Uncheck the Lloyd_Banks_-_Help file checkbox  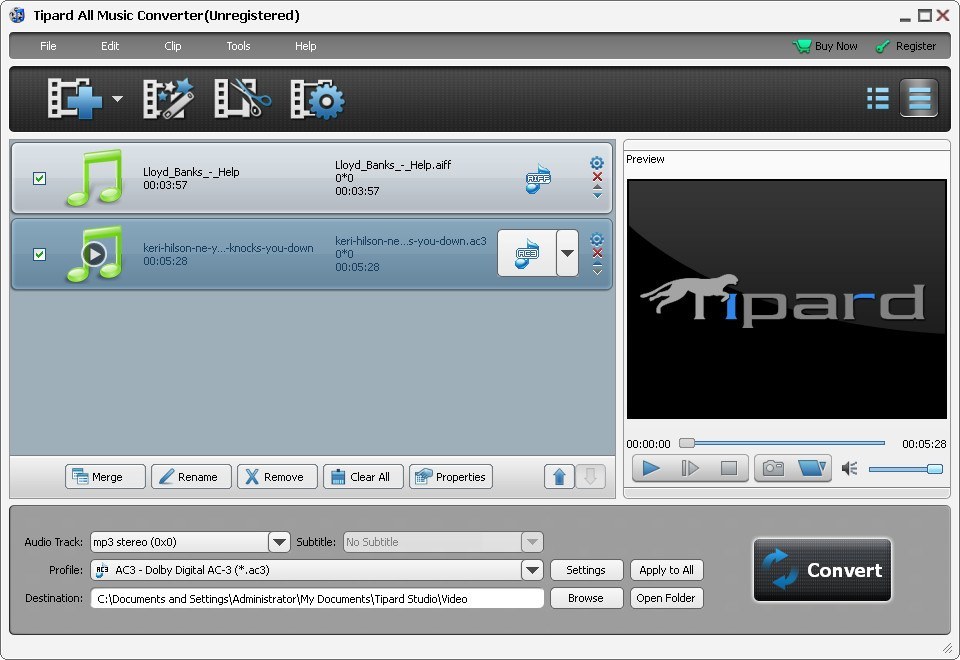[39, 178]
